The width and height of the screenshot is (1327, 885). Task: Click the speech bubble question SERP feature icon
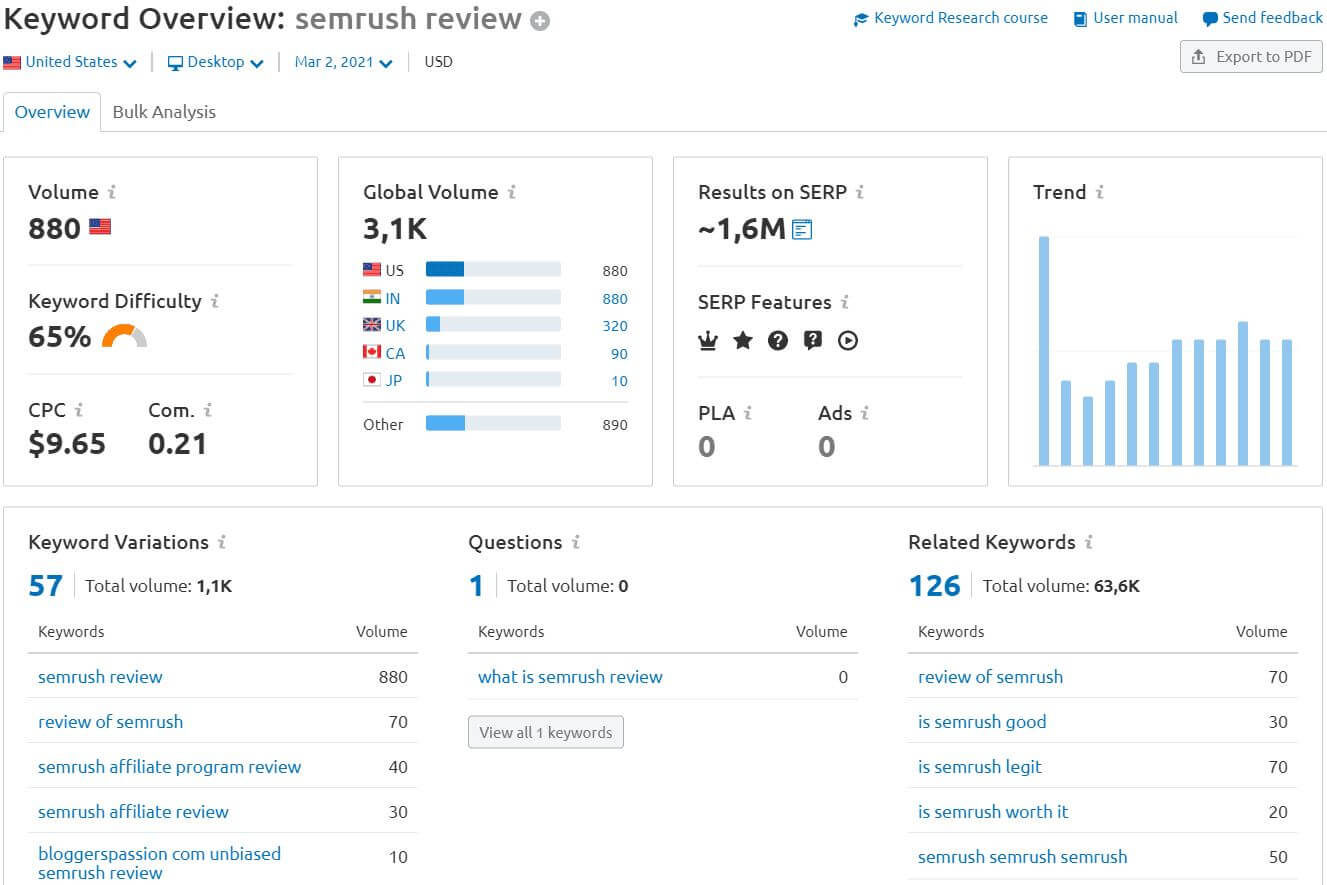813,341
